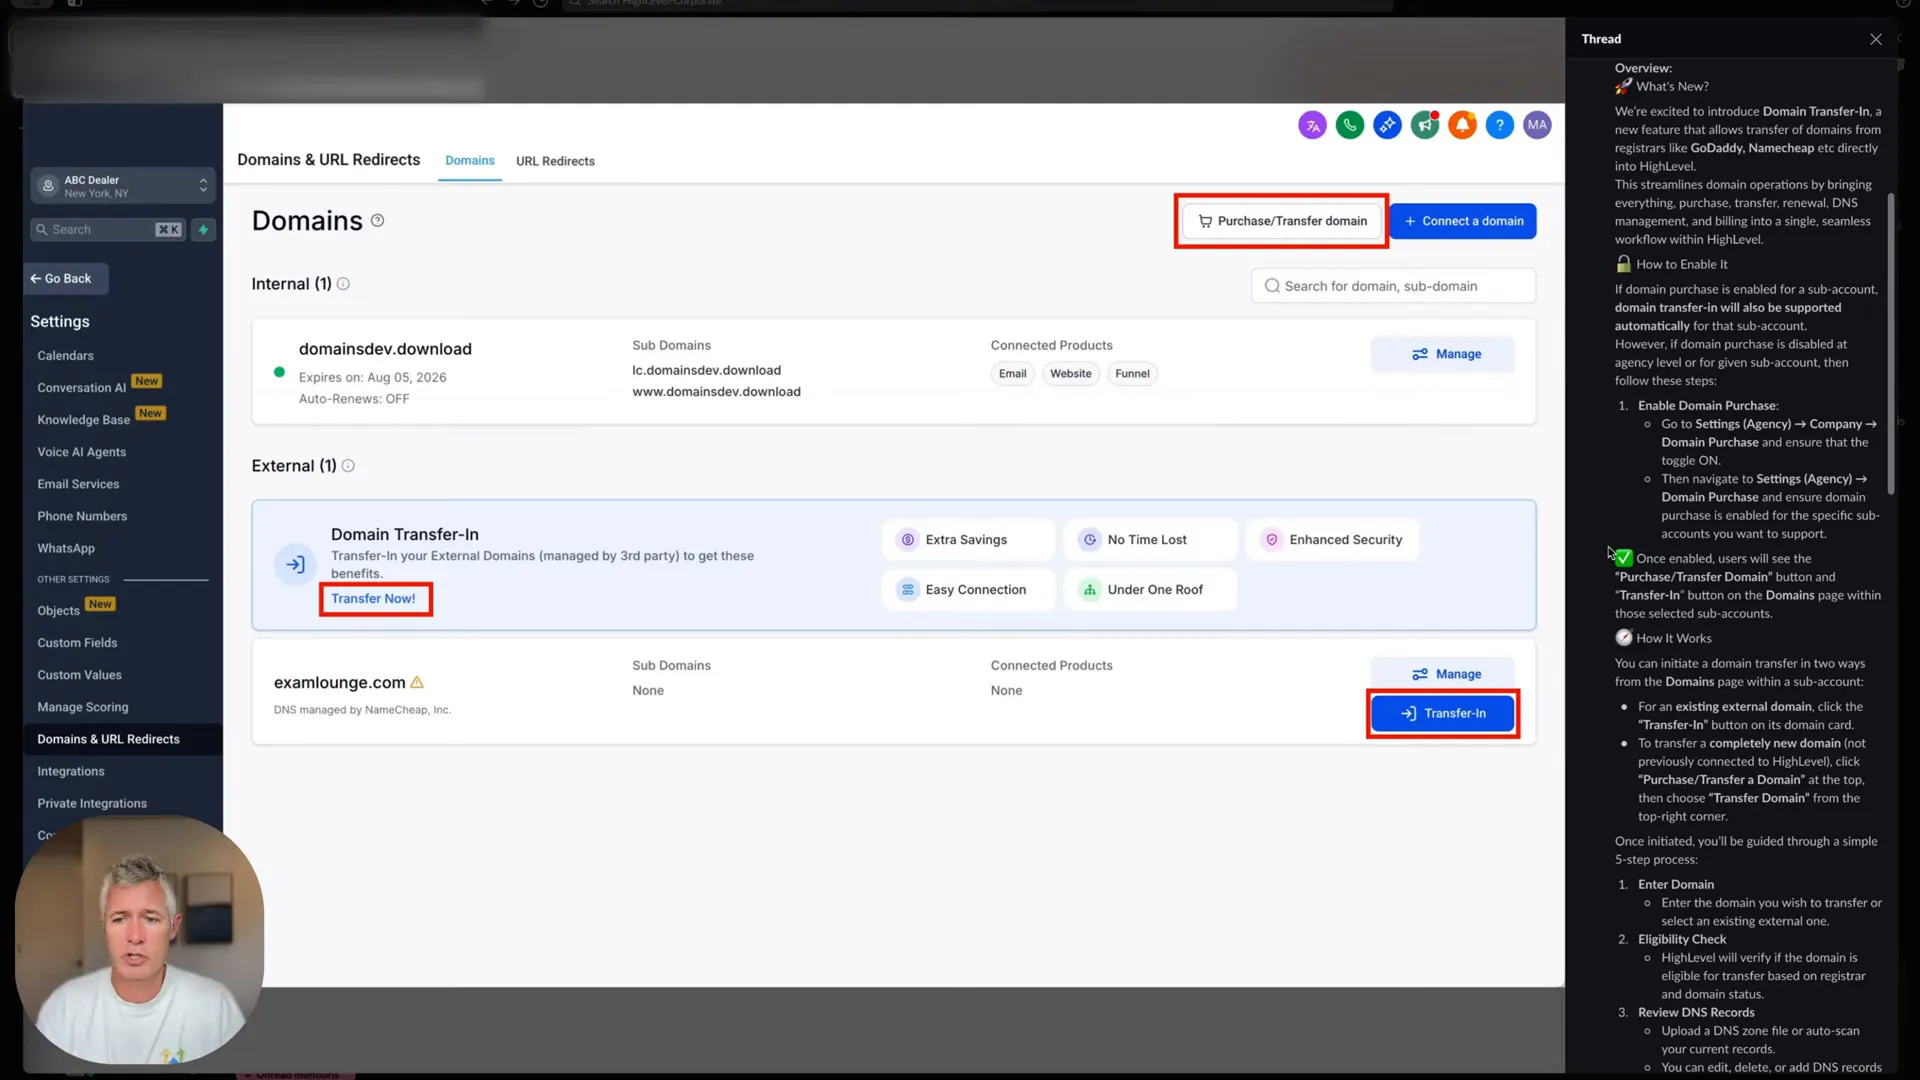The width and height of the screenshot is (1920, 1080).
Task: Click info icon beside Internal (1)
Action: click(x=343, y=284)
